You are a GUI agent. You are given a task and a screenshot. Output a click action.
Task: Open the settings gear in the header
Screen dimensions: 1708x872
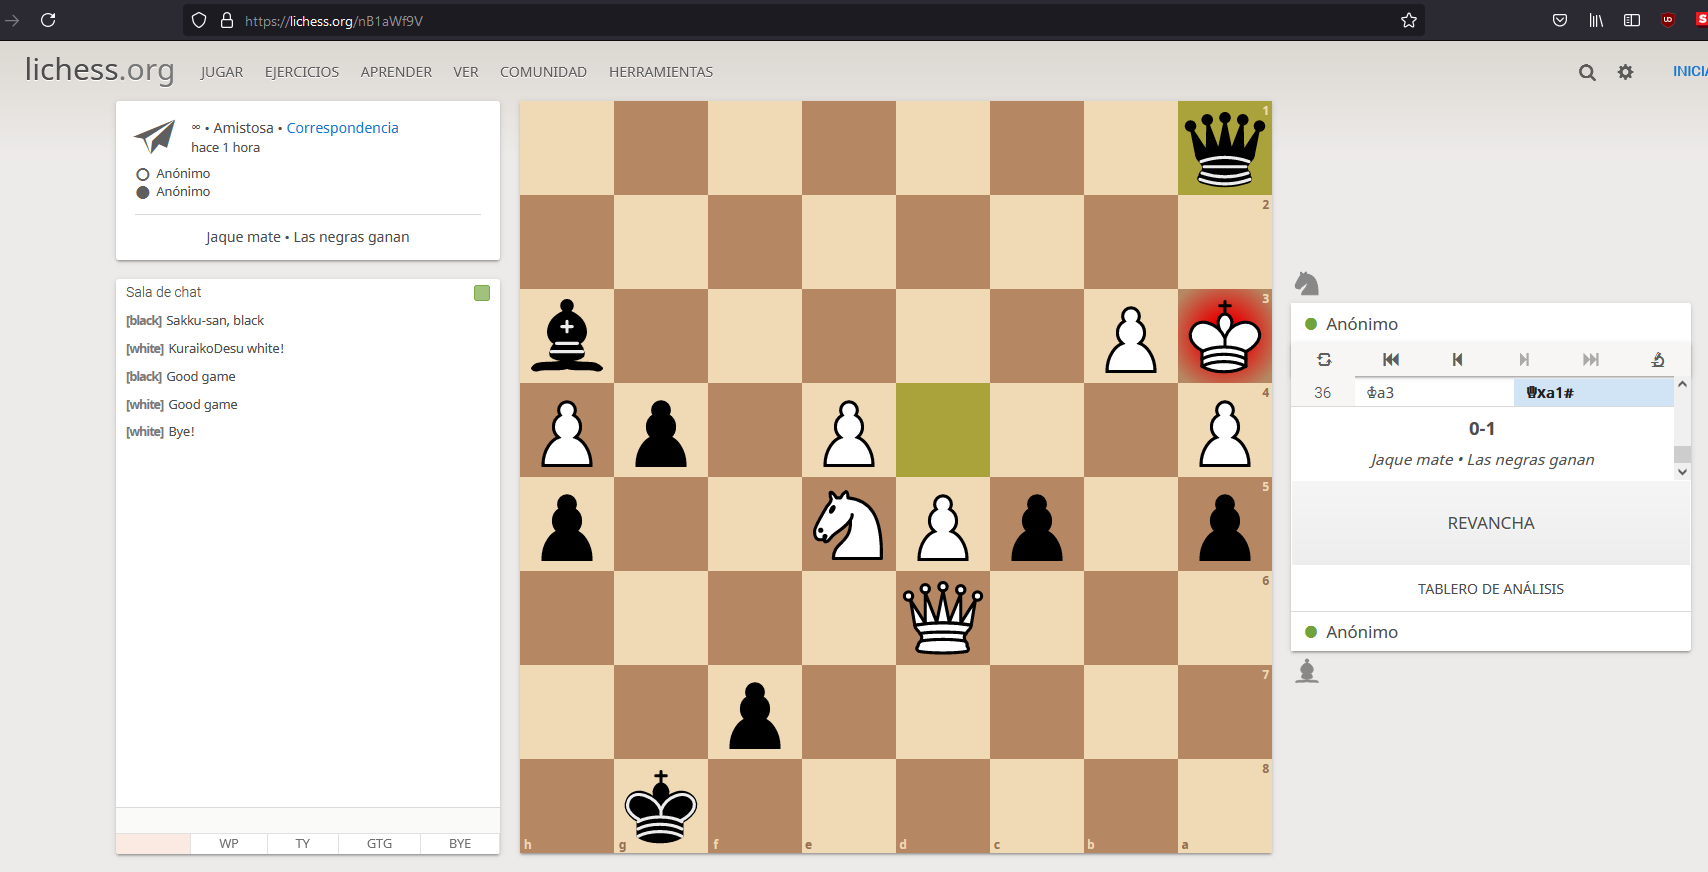(x=1625, y=72)
